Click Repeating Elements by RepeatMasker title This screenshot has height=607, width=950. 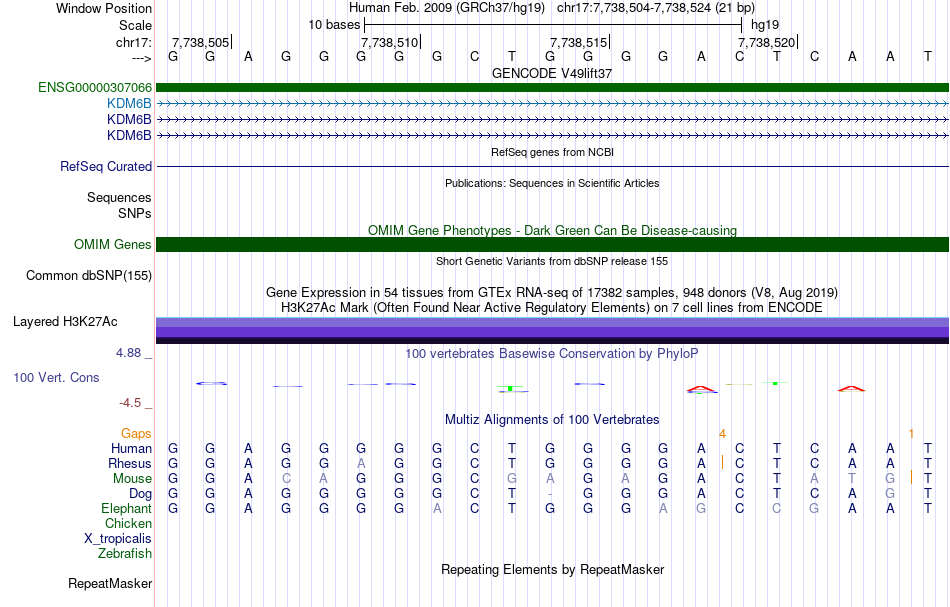tap(552, 569)
